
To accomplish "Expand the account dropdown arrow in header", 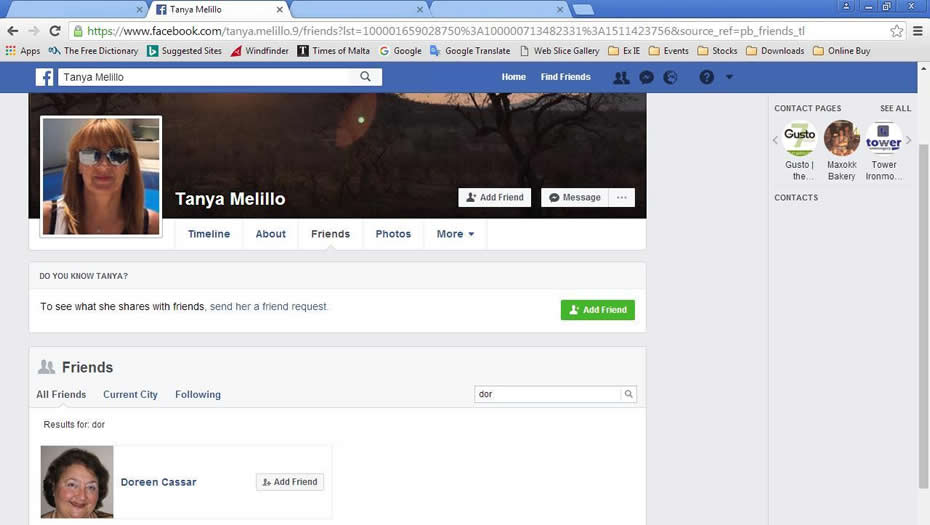I will (x=729, y=77).
